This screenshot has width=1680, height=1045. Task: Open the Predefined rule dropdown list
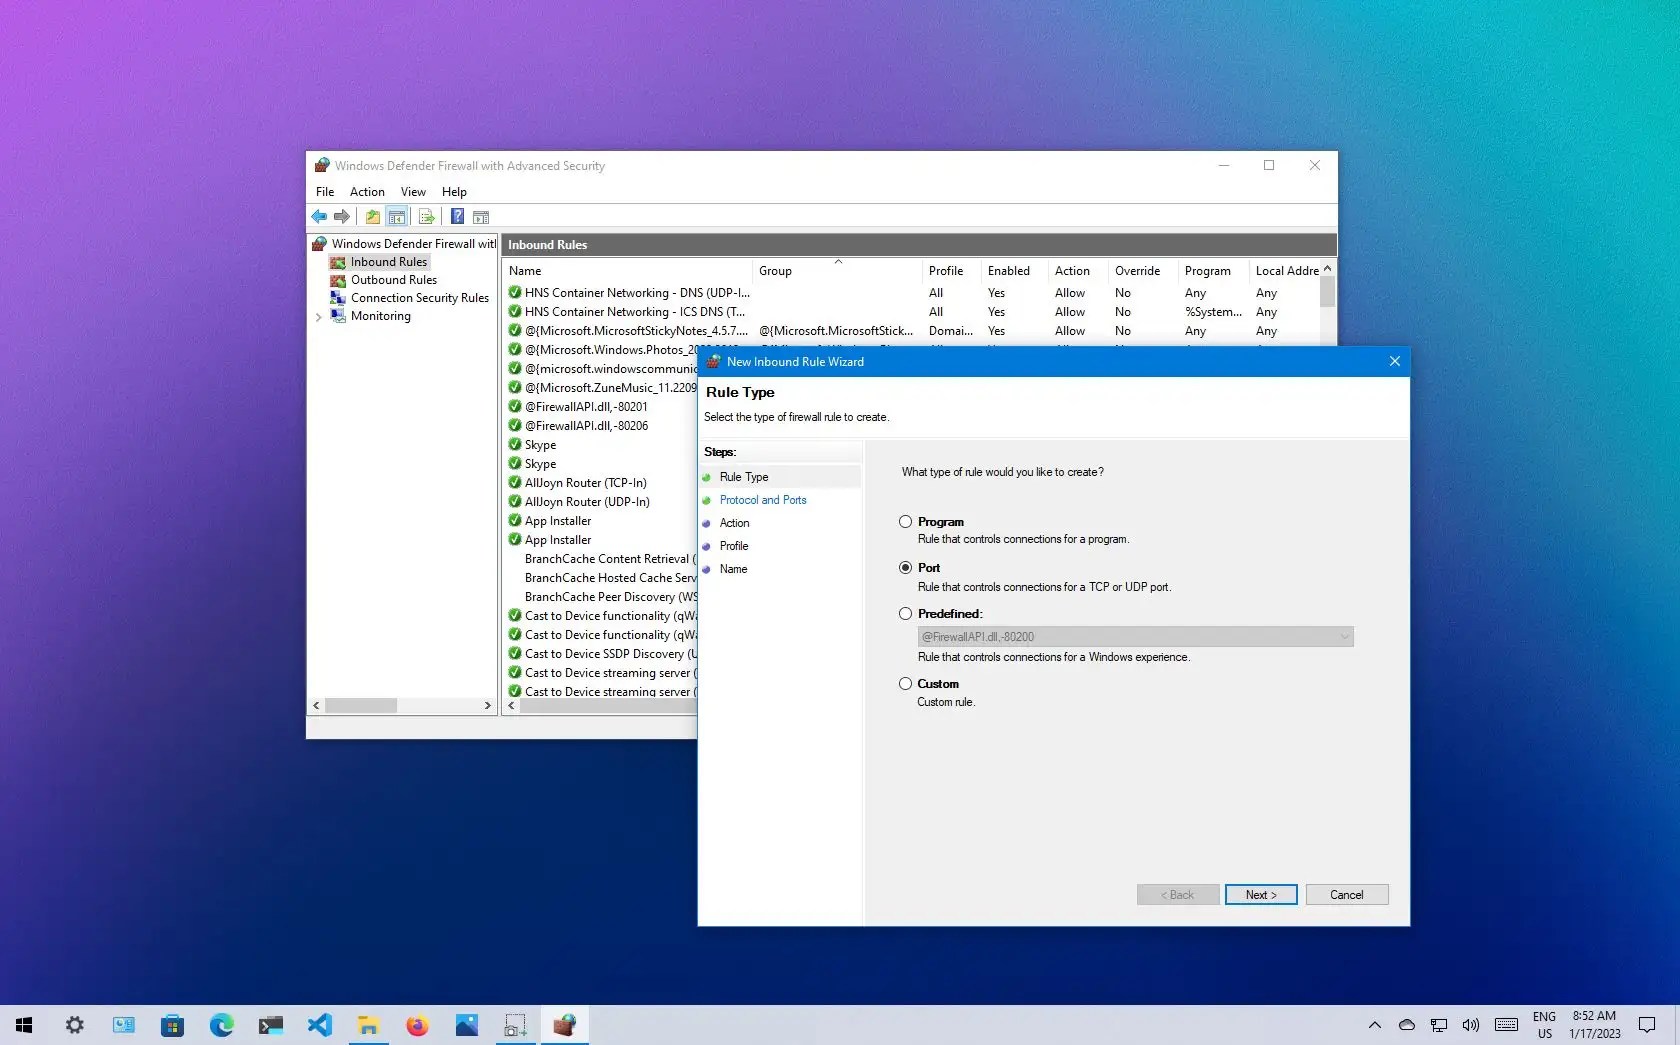click(x=1344, y=636)
